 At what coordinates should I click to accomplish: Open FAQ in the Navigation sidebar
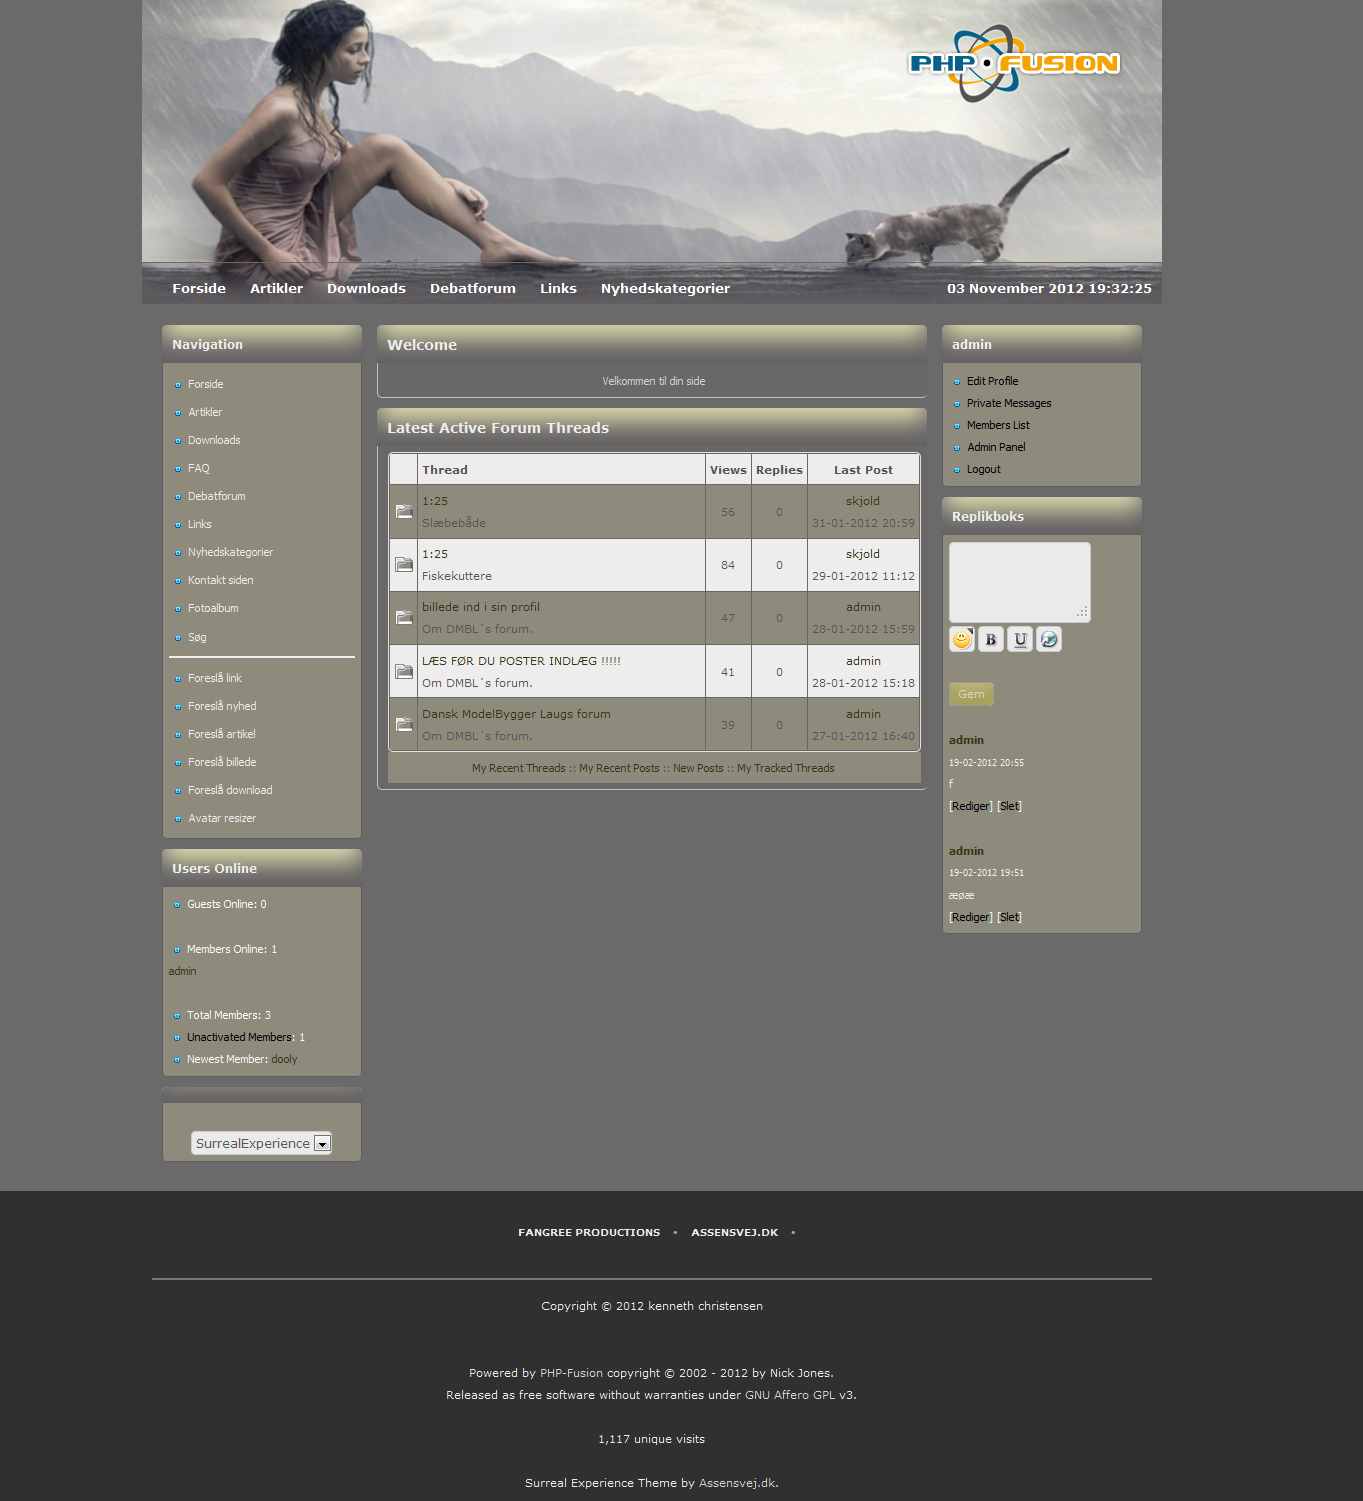pyautogui.click(x=199, y=468)
